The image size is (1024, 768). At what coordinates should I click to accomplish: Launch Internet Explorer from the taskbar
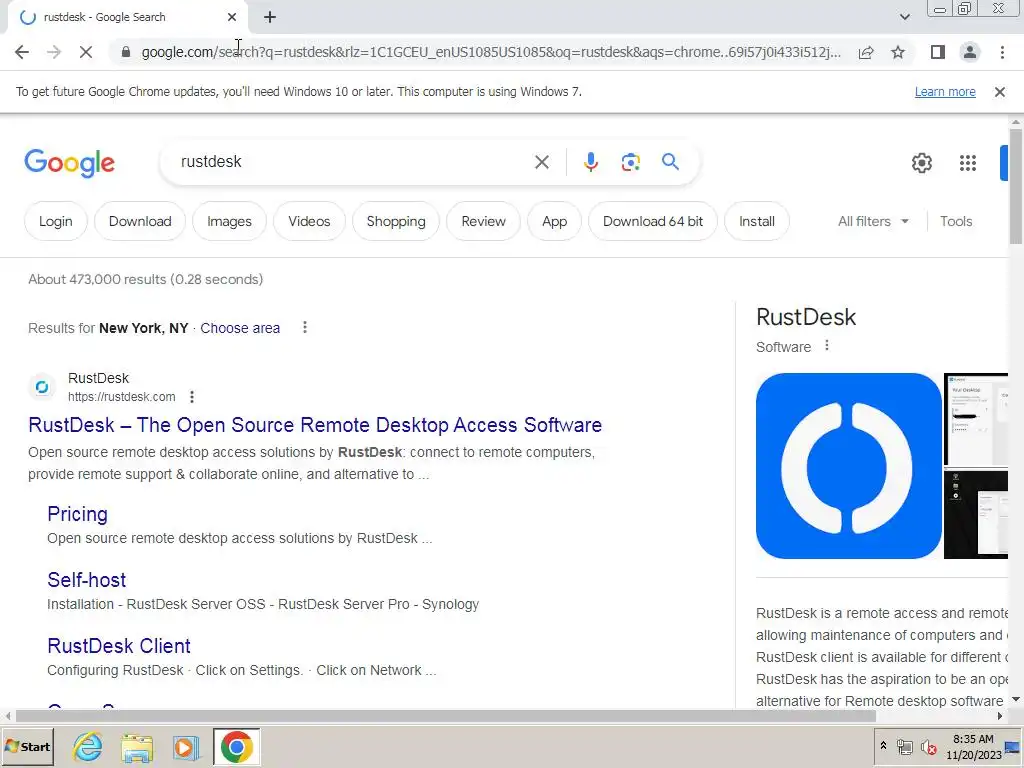pyautogui.click(x=88, y=746)
